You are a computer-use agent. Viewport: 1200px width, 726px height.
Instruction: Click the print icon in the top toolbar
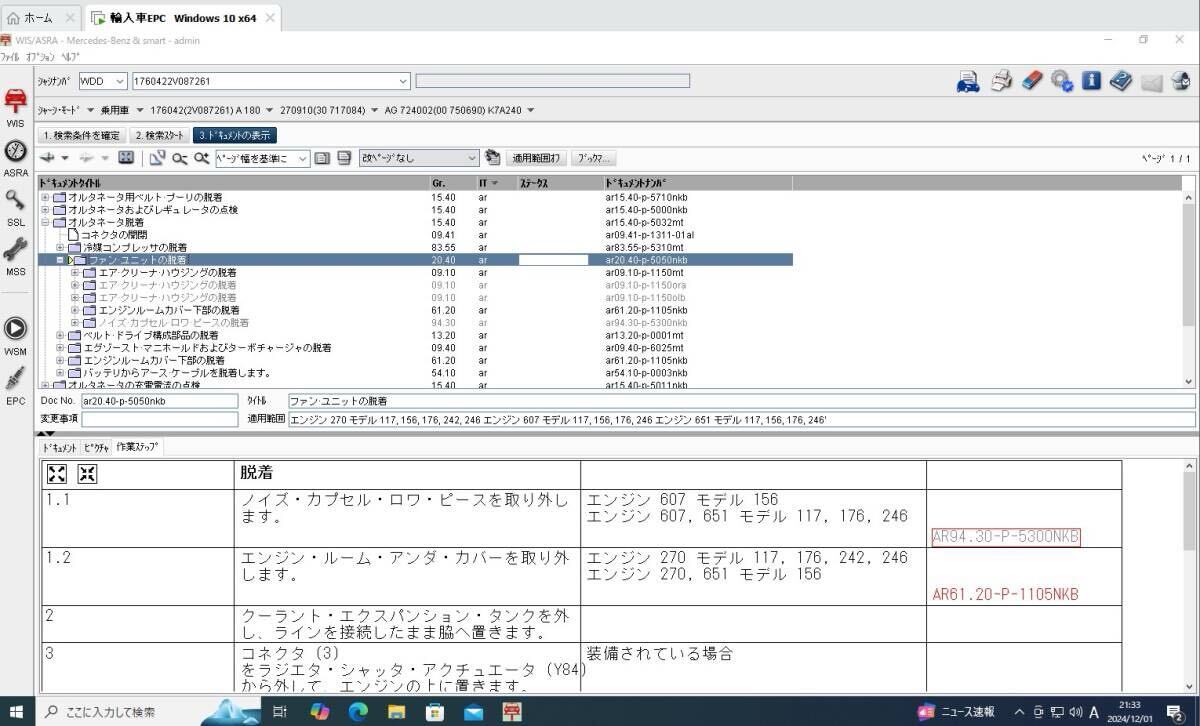(1000, 81)
